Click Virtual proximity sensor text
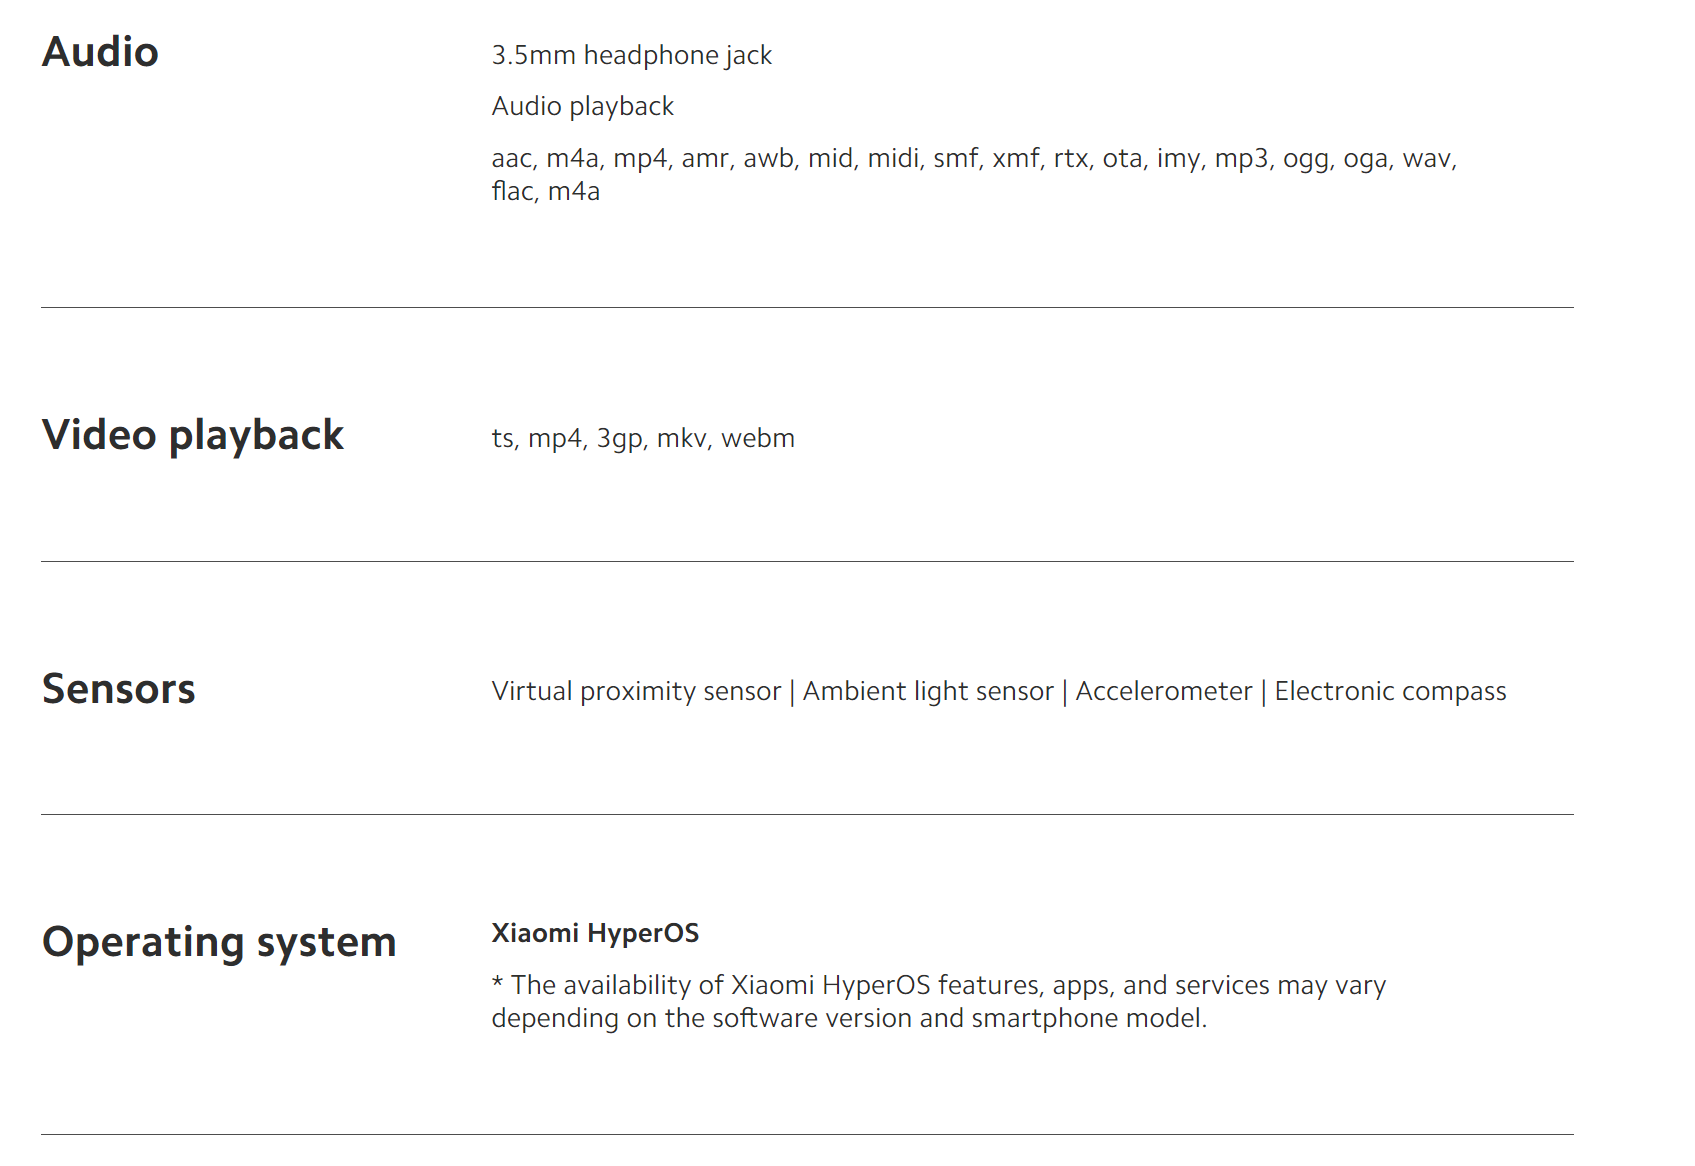This screenshot has height=1166, width=1695. coord(636,691)
